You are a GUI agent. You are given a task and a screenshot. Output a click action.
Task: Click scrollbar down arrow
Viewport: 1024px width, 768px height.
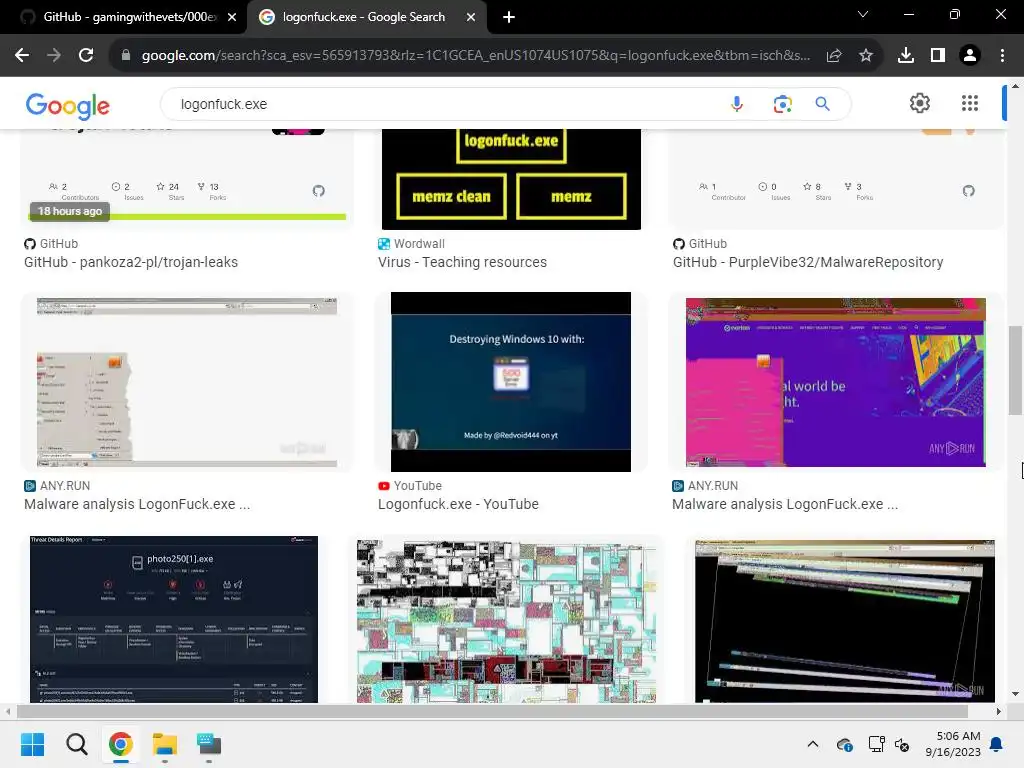click(x=1014, y=694)
